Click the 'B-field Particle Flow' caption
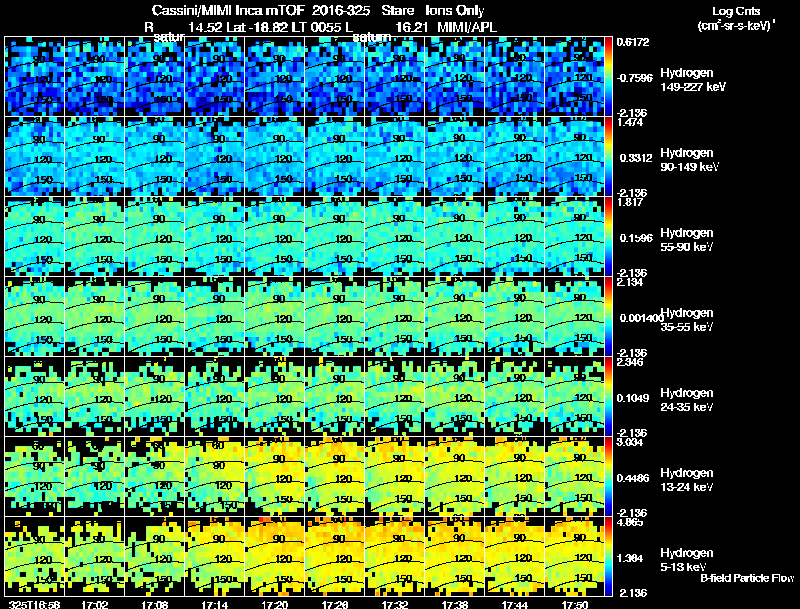This screenshot has height=609, width=800. [747, 578]
